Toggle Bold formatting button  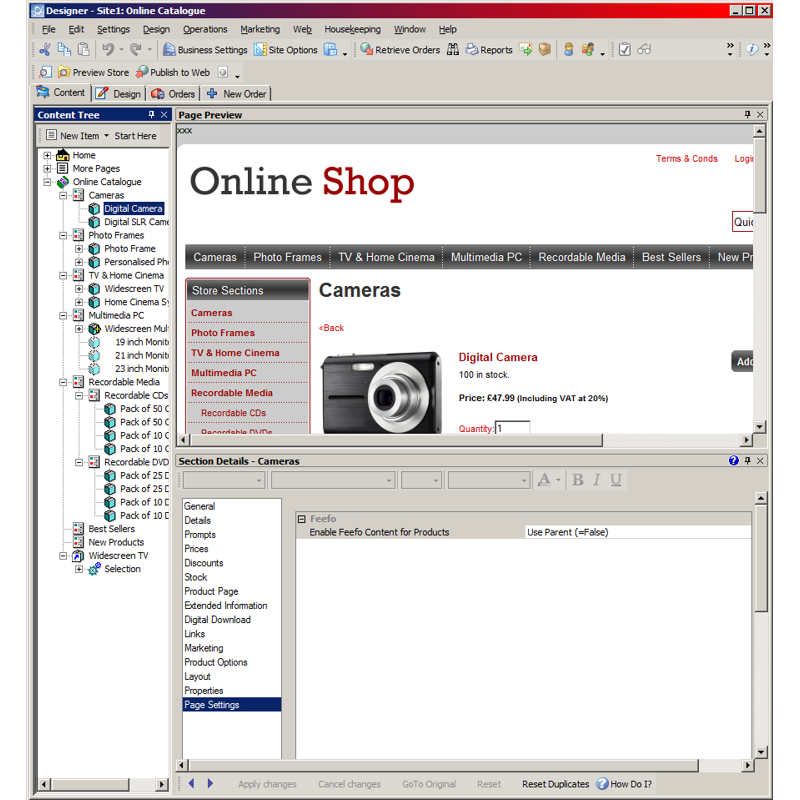tap(578, 480)
